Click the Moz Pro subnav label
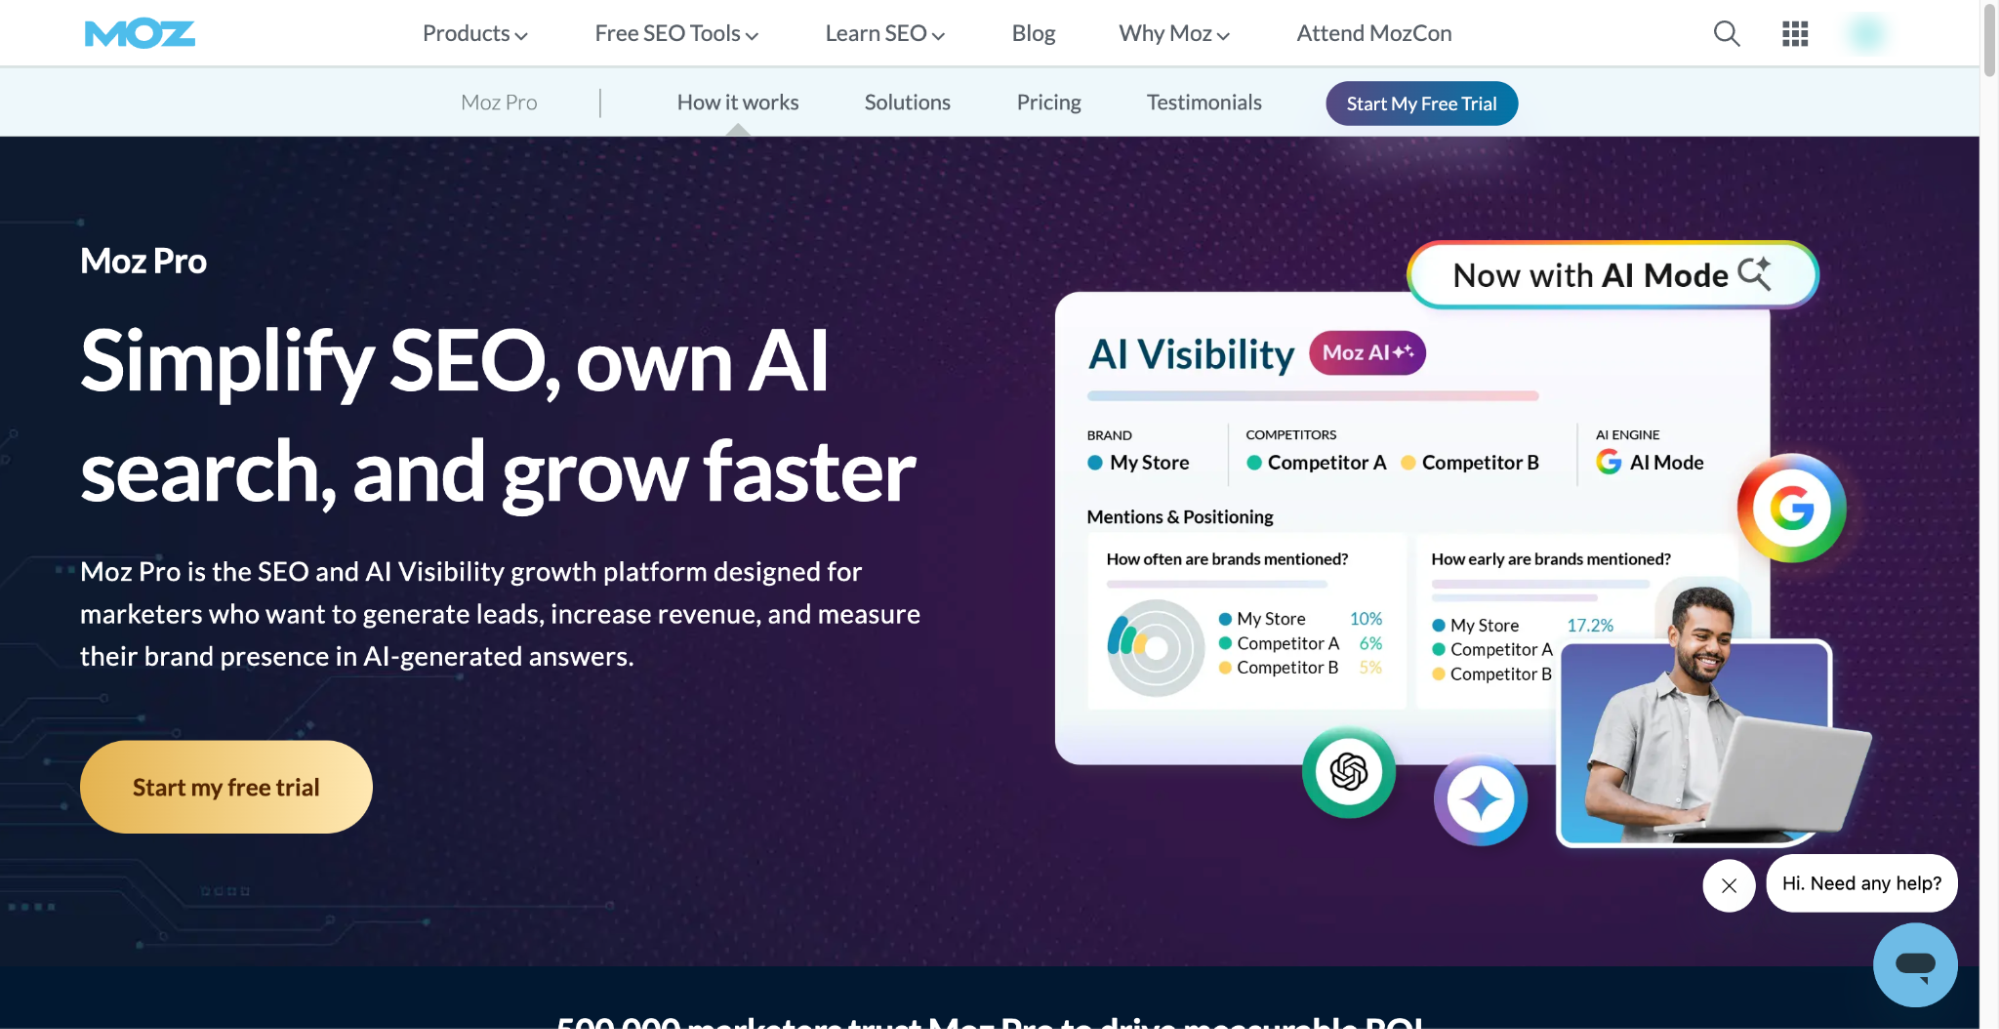The height and width of the screenshot is (1029, 1999). pyautogui.click(x=499, y=103)
